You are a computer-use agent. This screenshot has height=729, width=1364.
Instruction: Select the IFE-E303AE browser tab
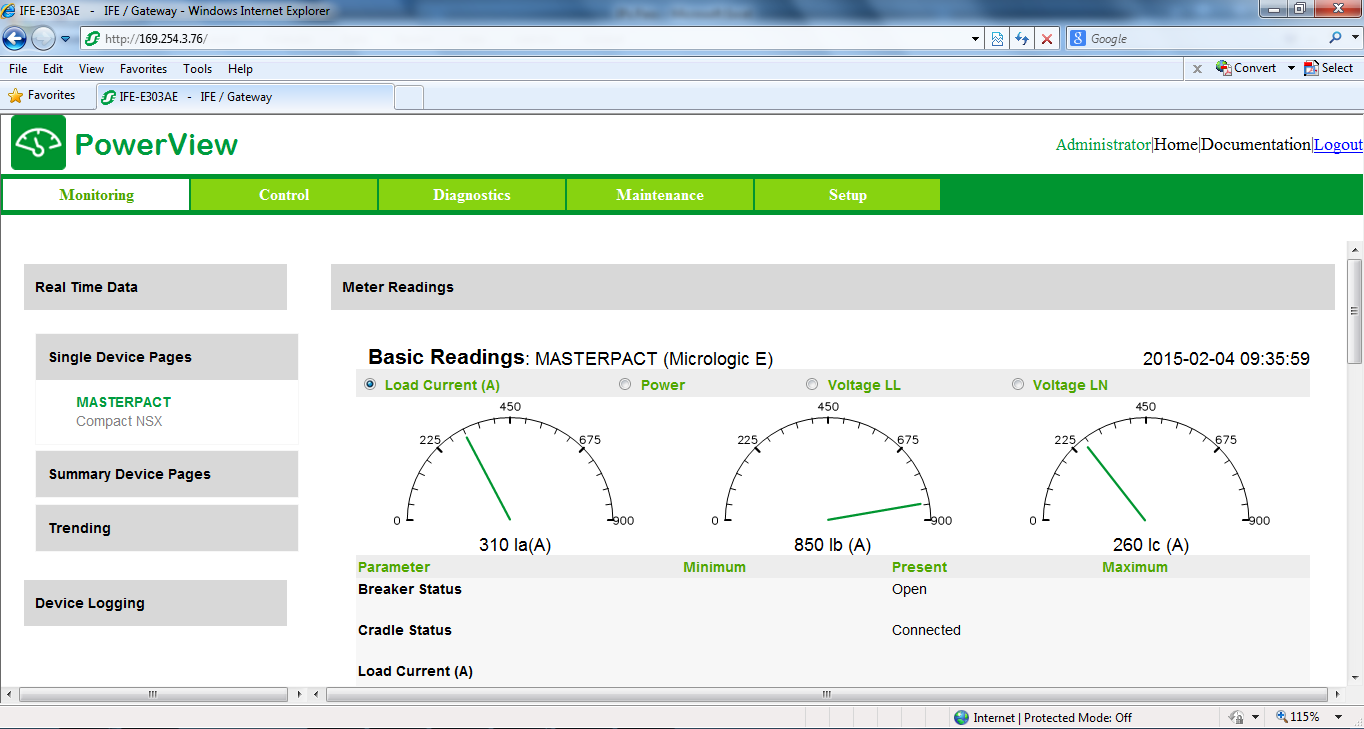click(244, 97)
